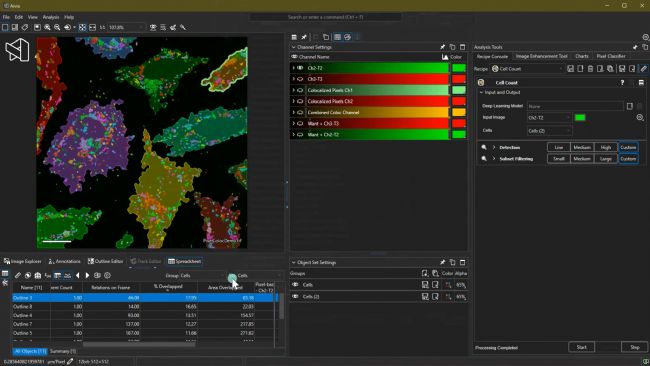Toggle visibility of Cells (2) group
The height and width of the screenshot is (366, 650).
tap(295, 296)
